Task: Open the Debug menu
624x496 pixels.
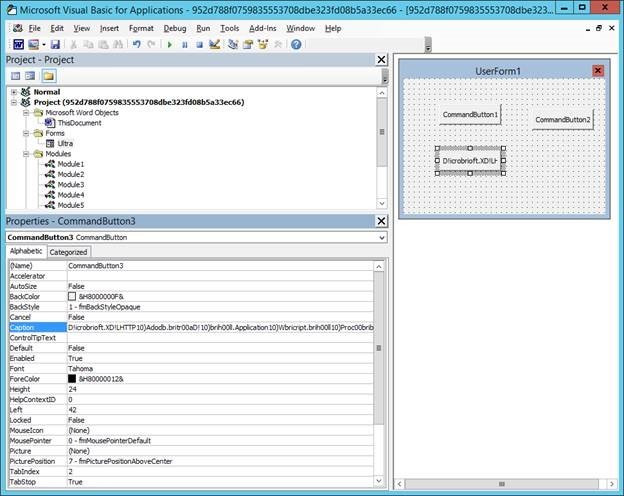Action: tap(174, 28)
